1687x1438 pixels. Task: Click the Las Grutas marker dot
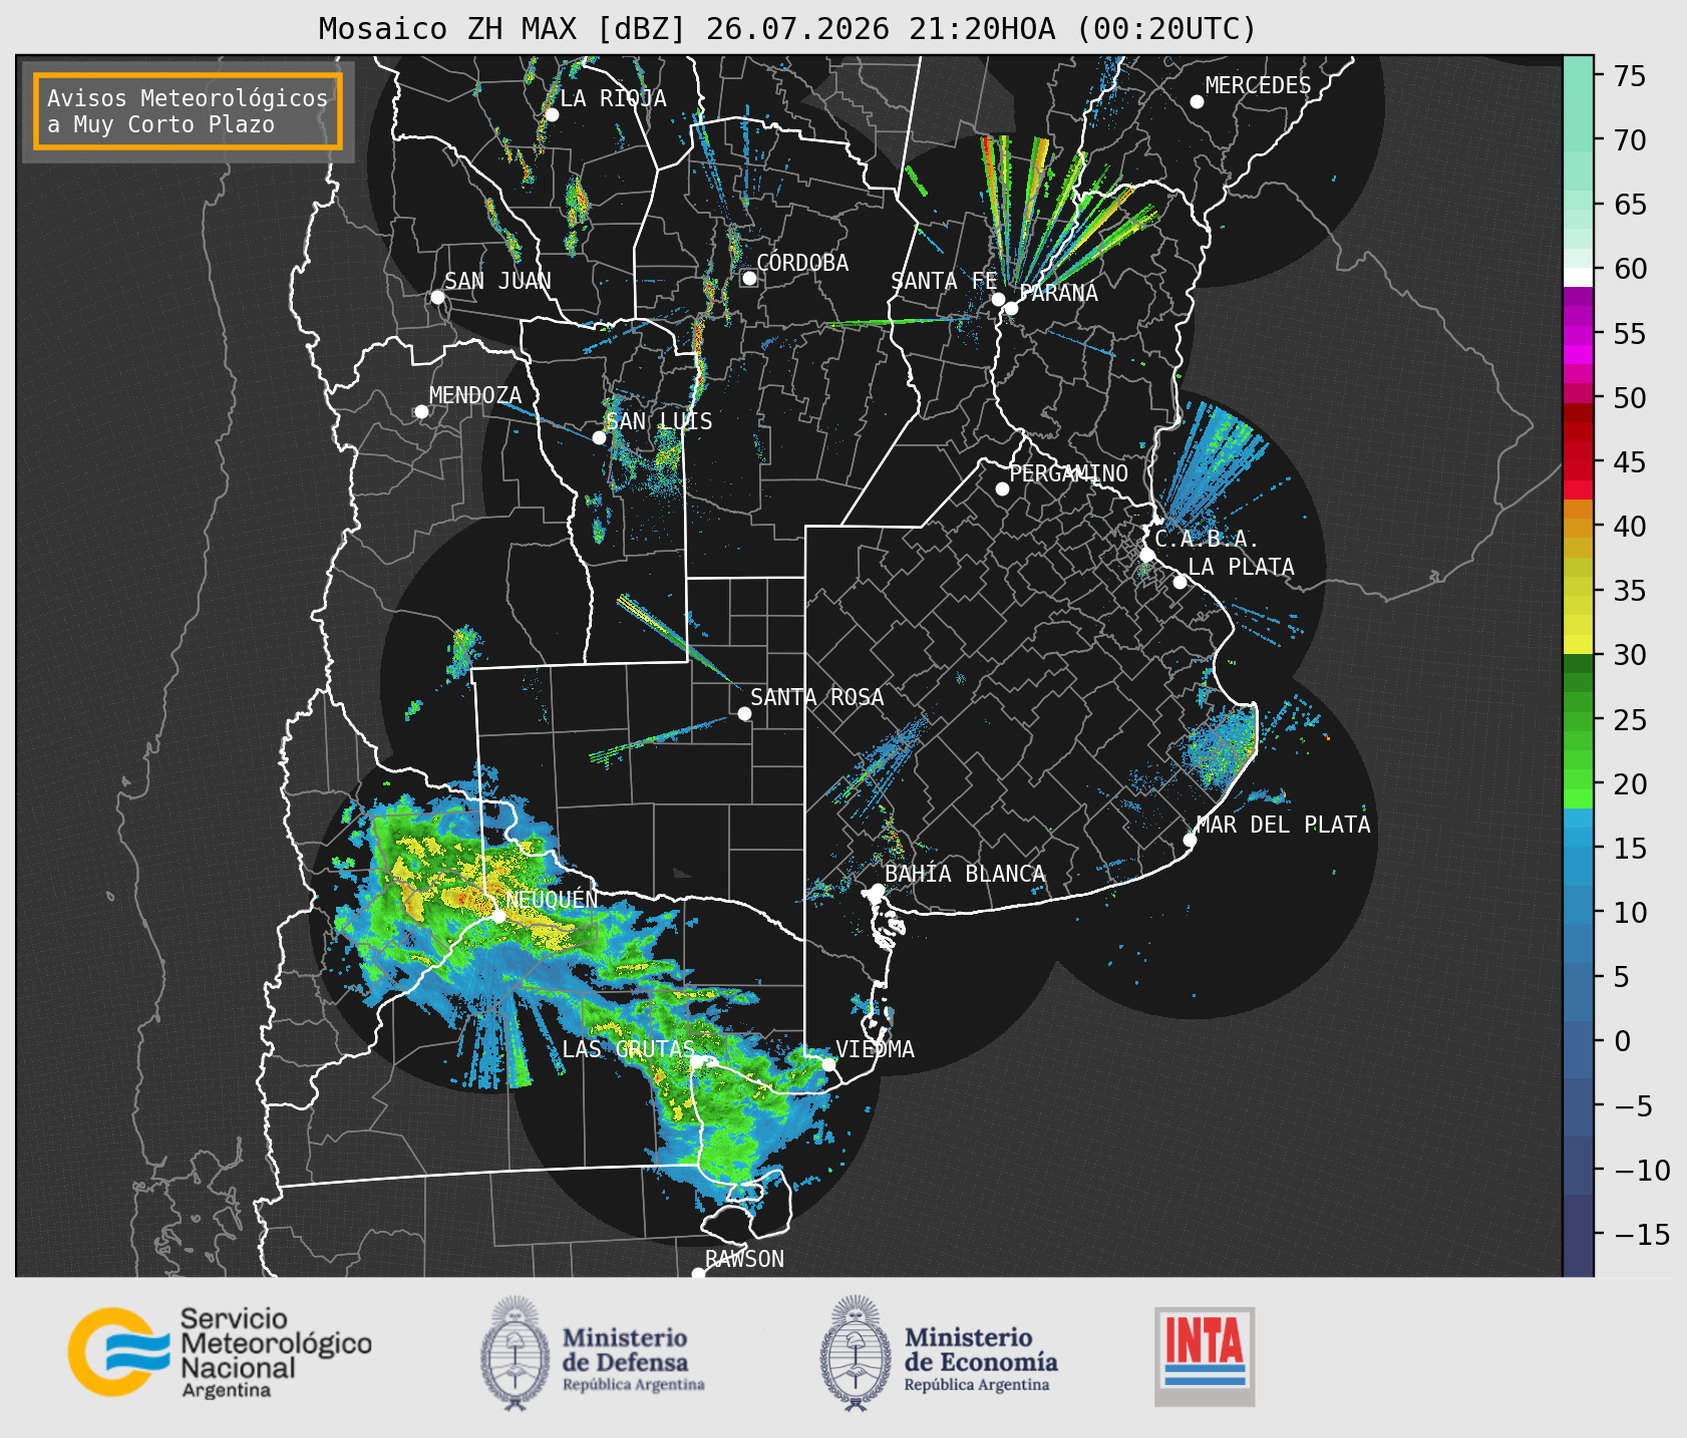coord(697,1062)
